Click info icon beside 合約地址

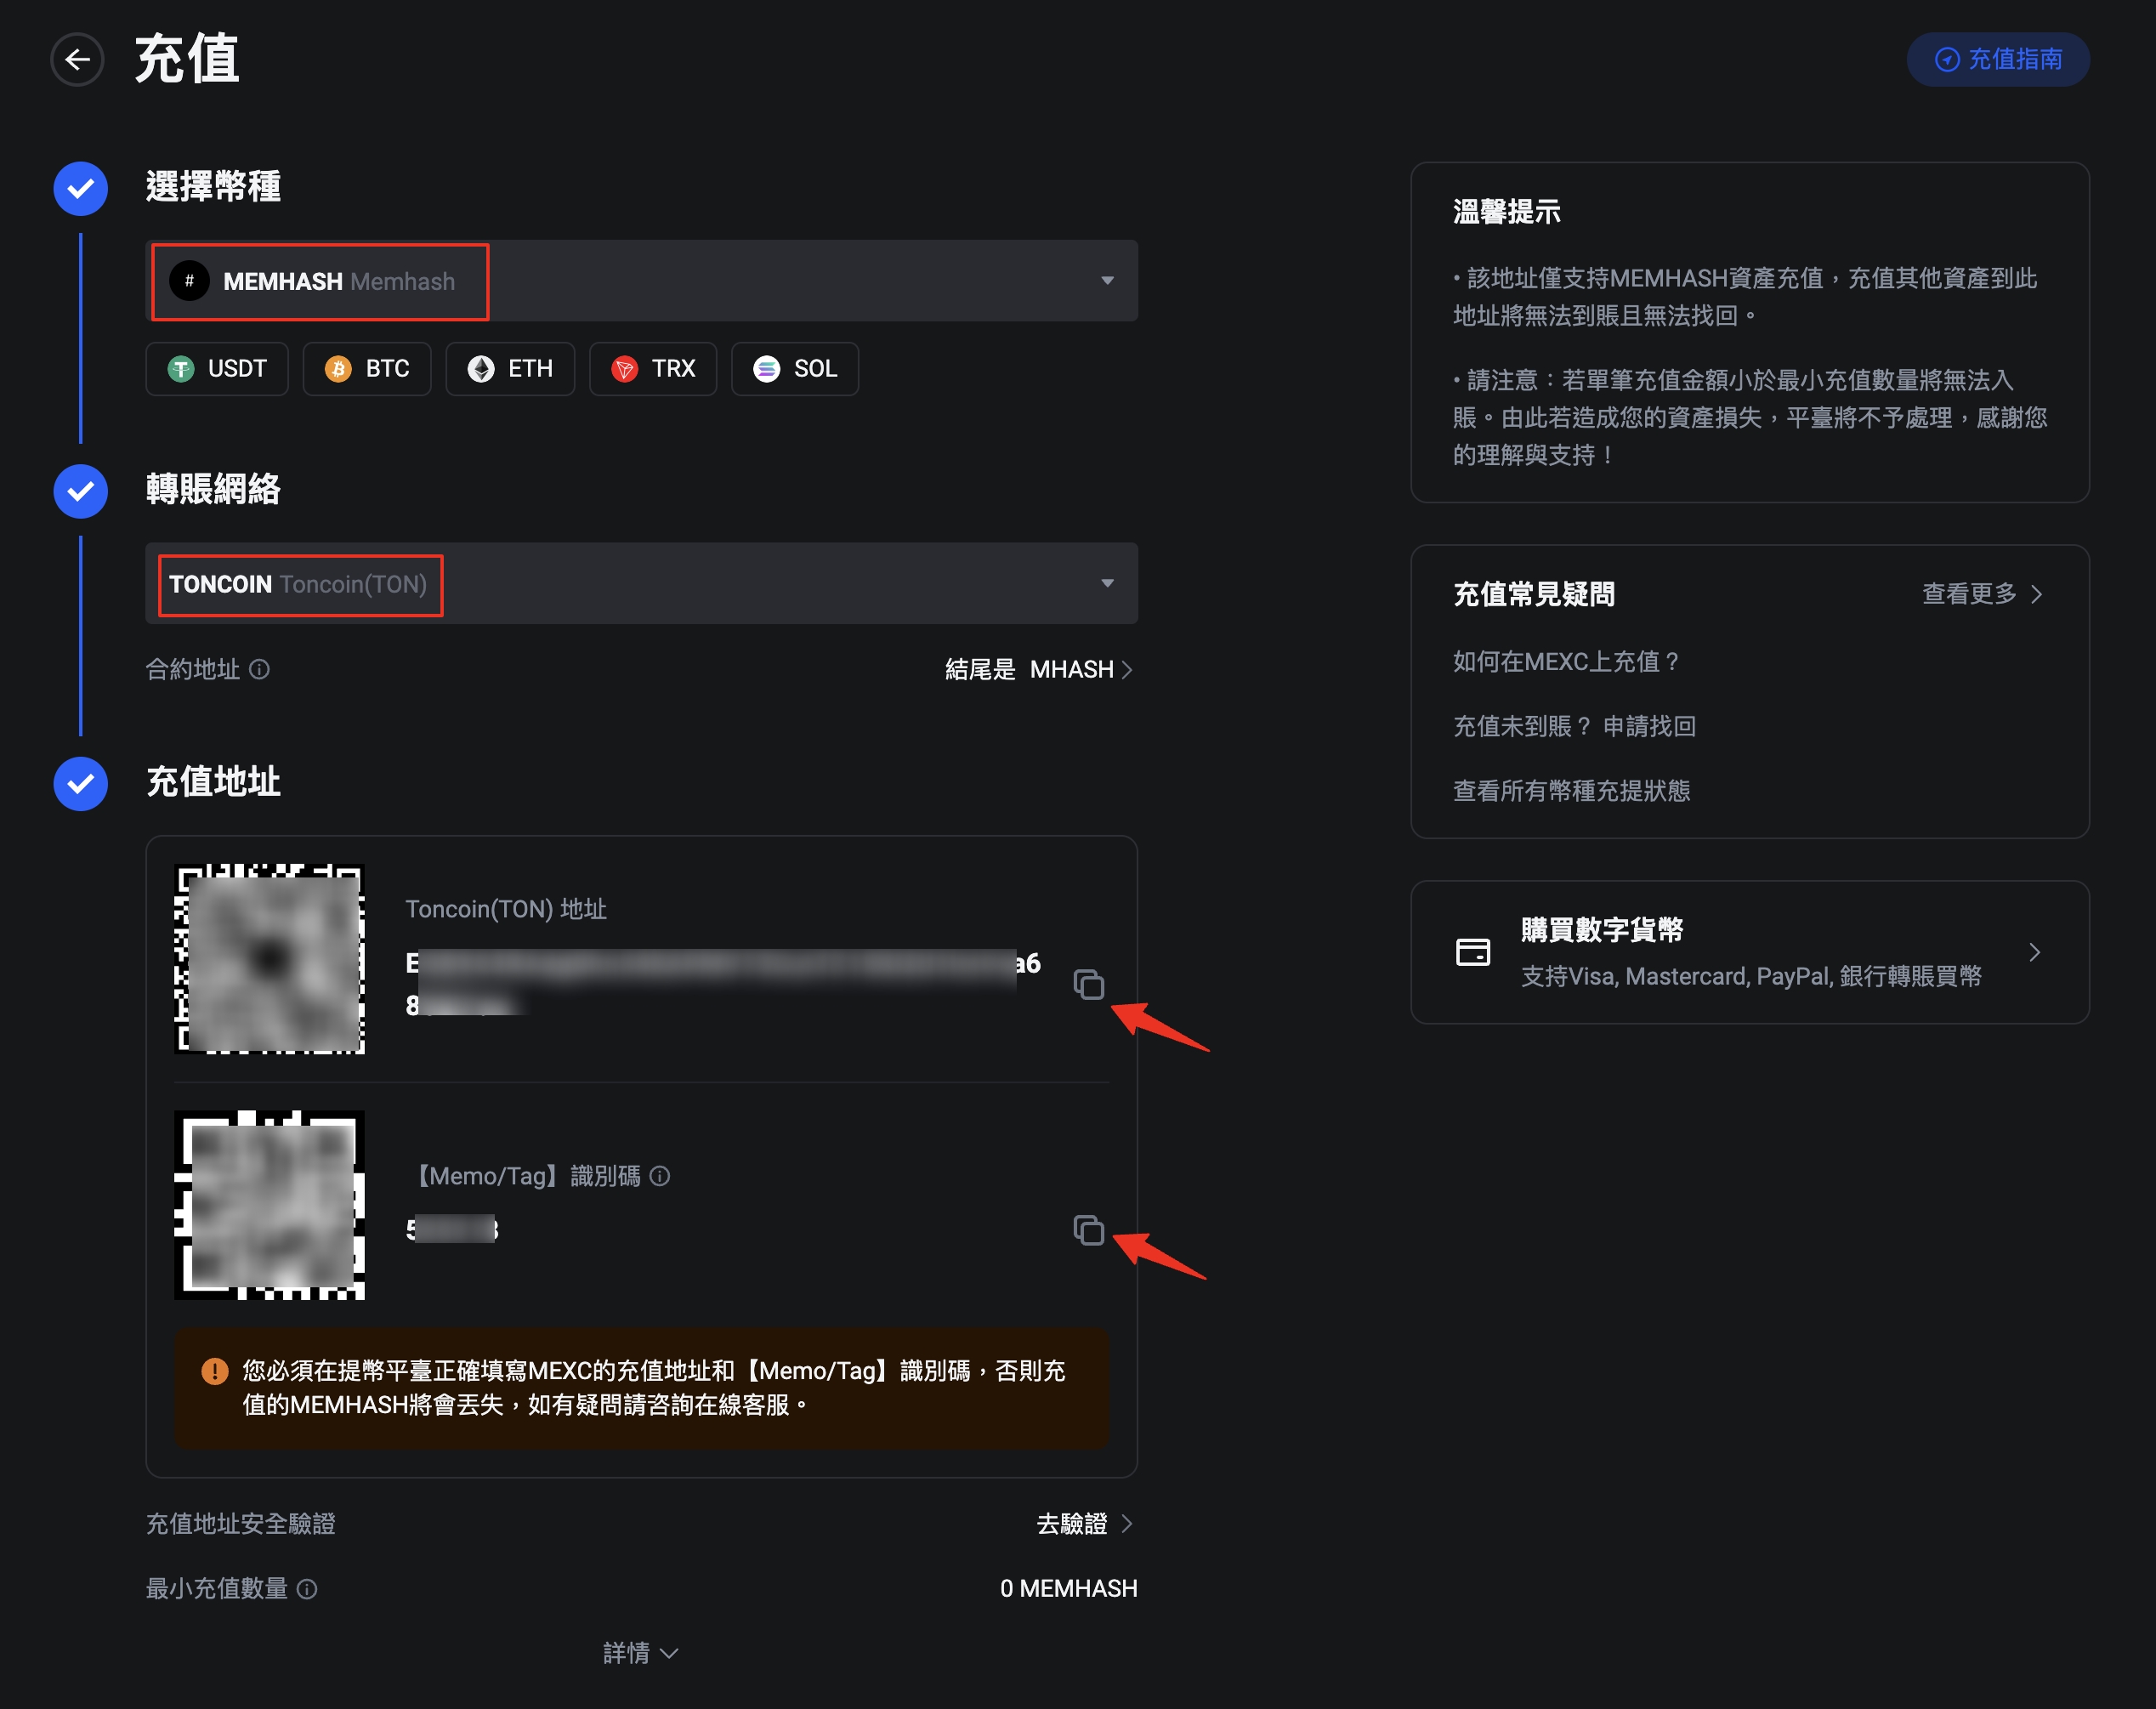[x=259, y=669]
